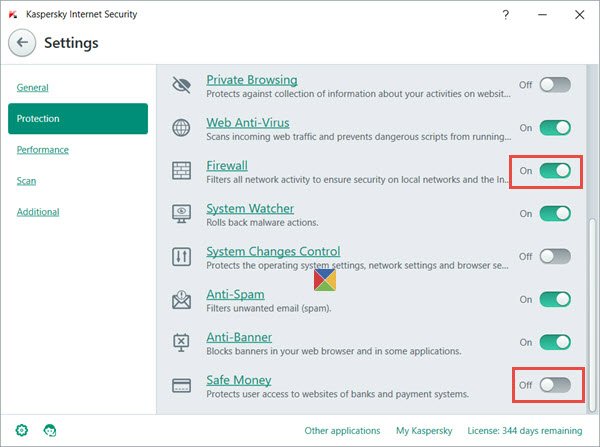Click the Firewall brick wall icon

click(x=181, y=171)
